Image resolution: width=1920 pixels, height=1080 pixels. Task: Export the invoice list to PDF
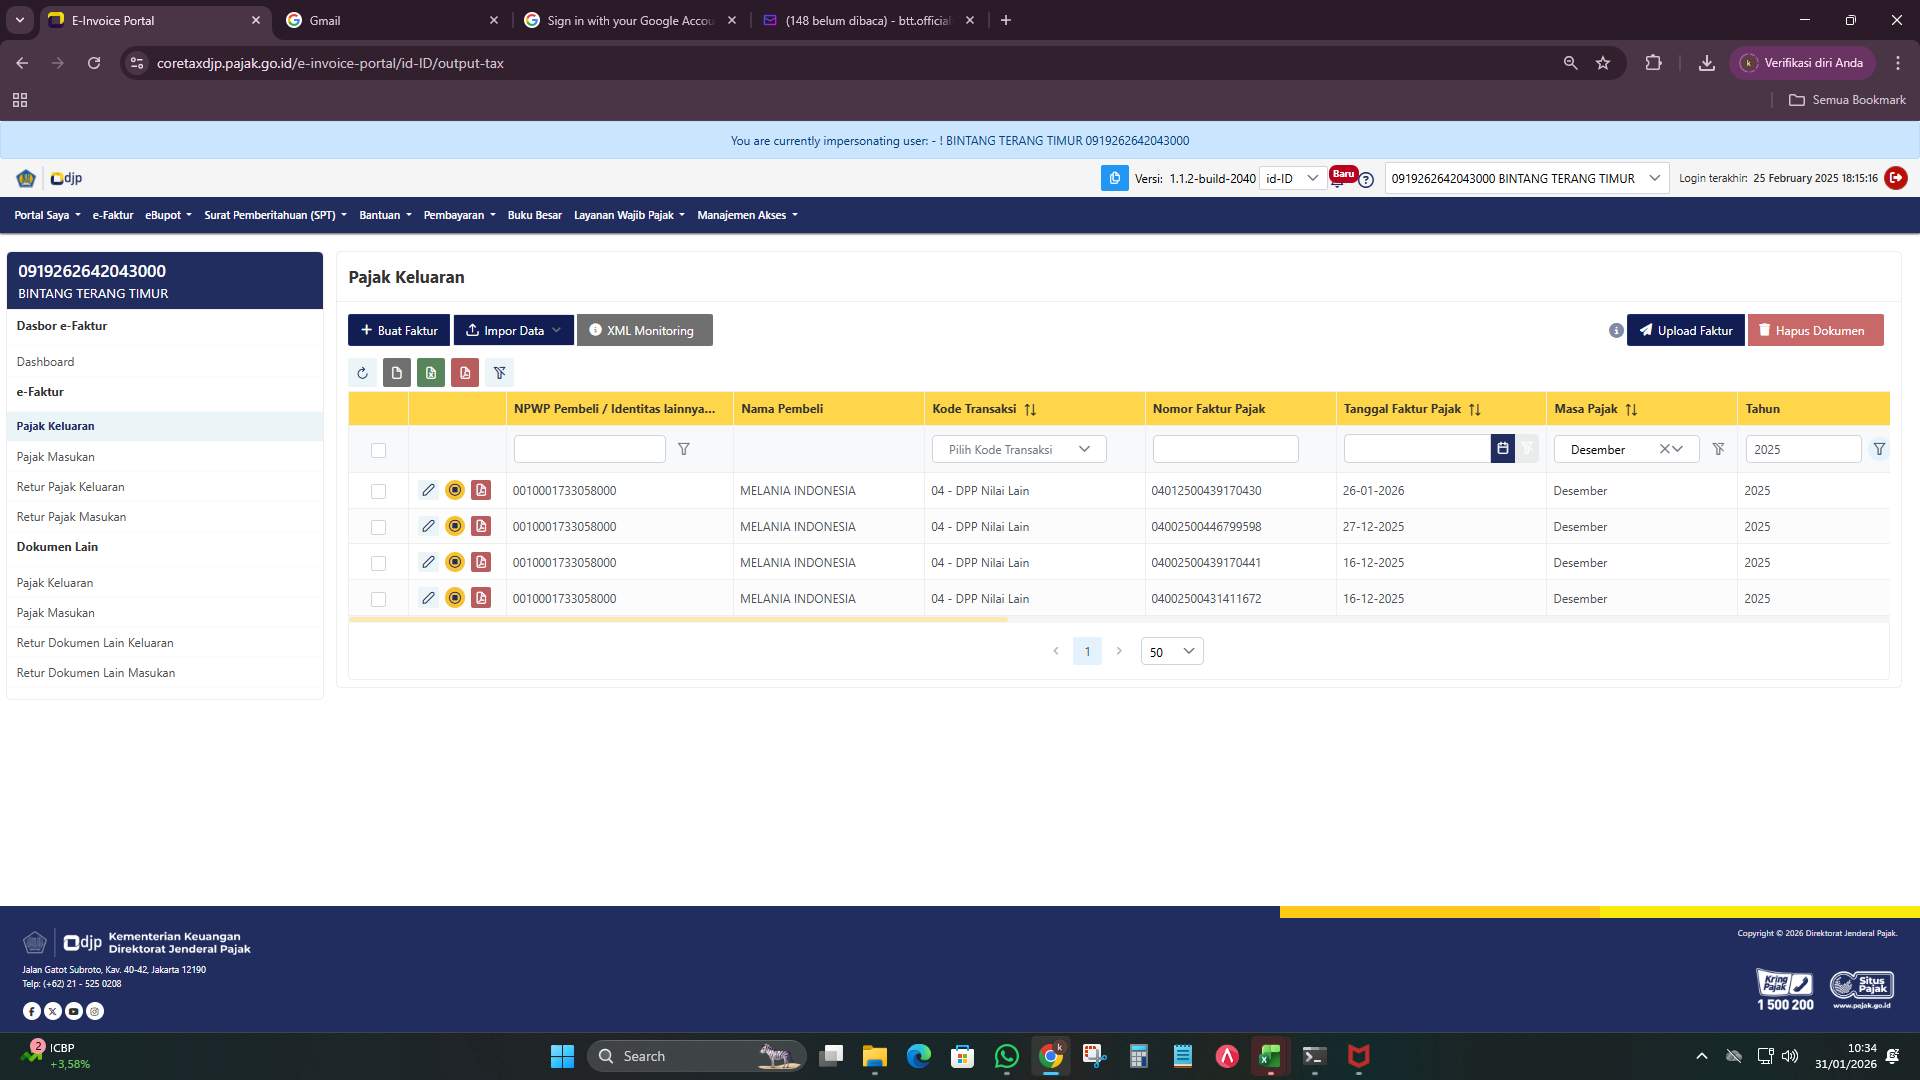[465, 372]
